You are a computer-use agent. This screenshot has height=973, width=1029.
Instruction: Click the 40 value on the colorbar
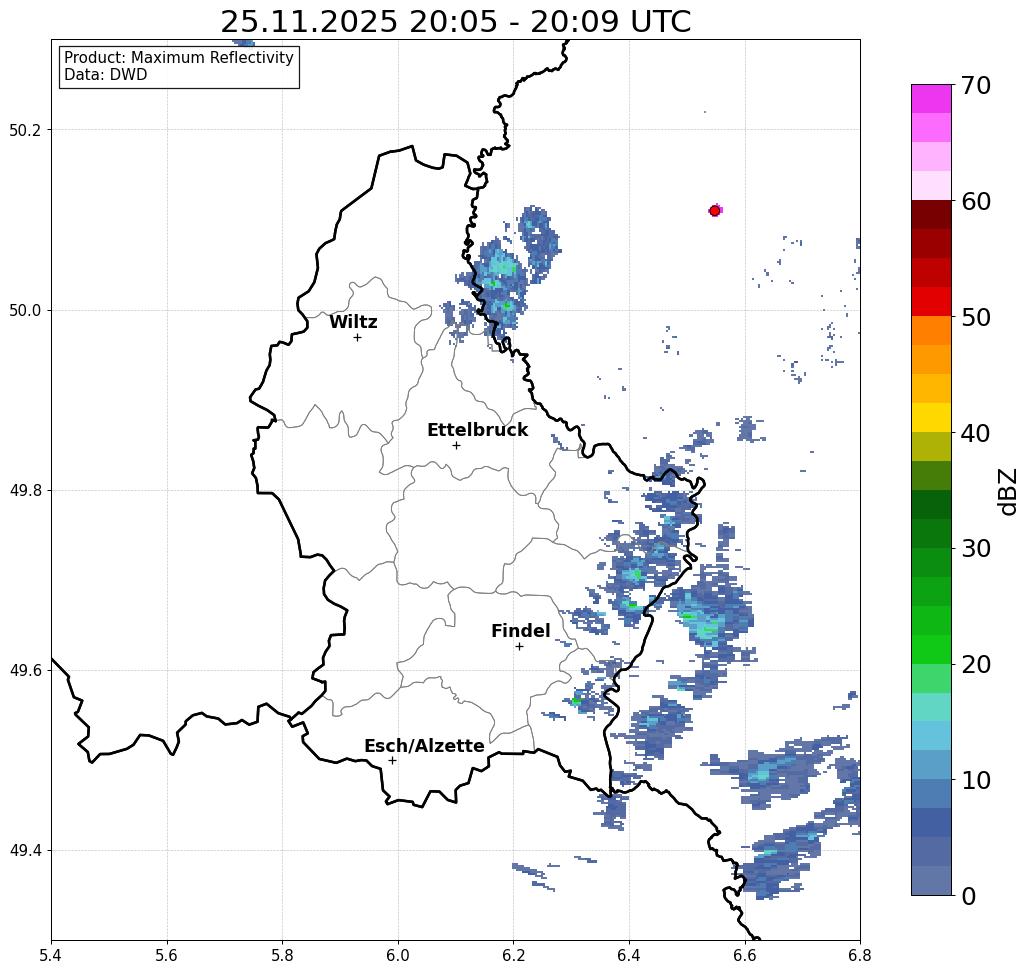[976, 433]
